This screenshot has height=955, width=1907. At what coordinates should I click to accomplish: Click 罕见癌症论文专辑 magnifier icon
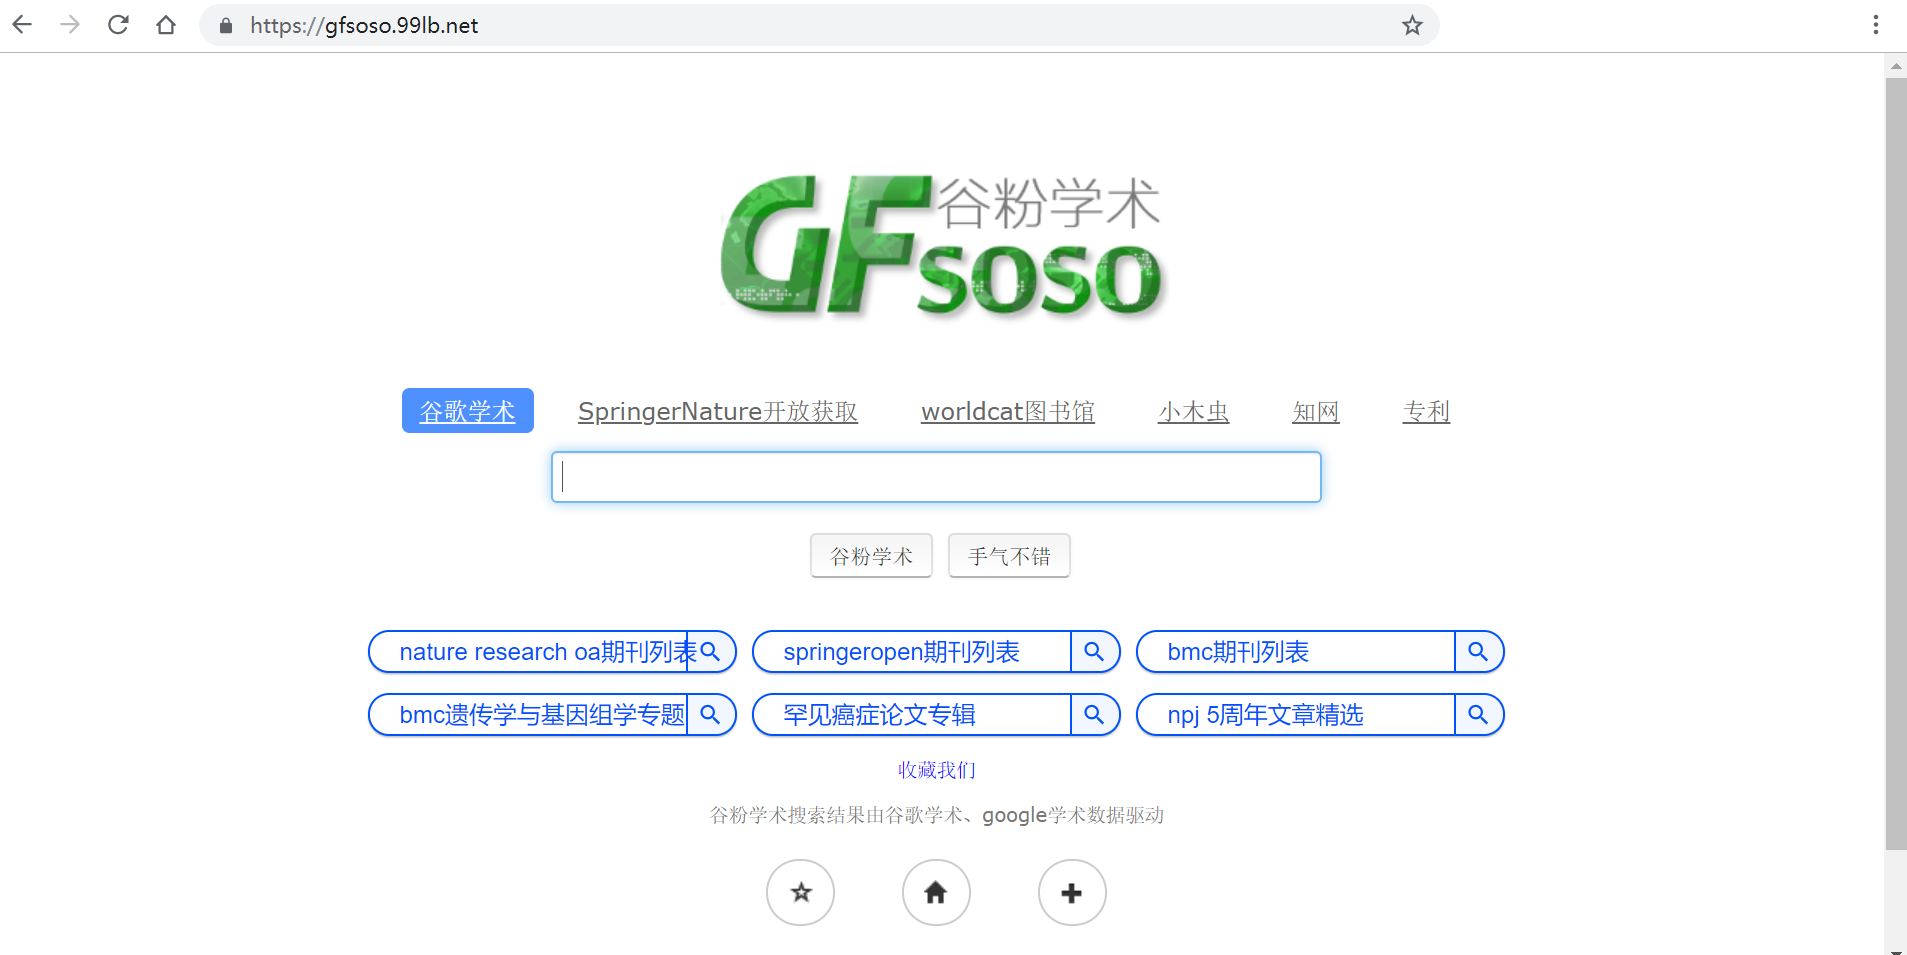pyautogui.click(x=1094, y=715)
